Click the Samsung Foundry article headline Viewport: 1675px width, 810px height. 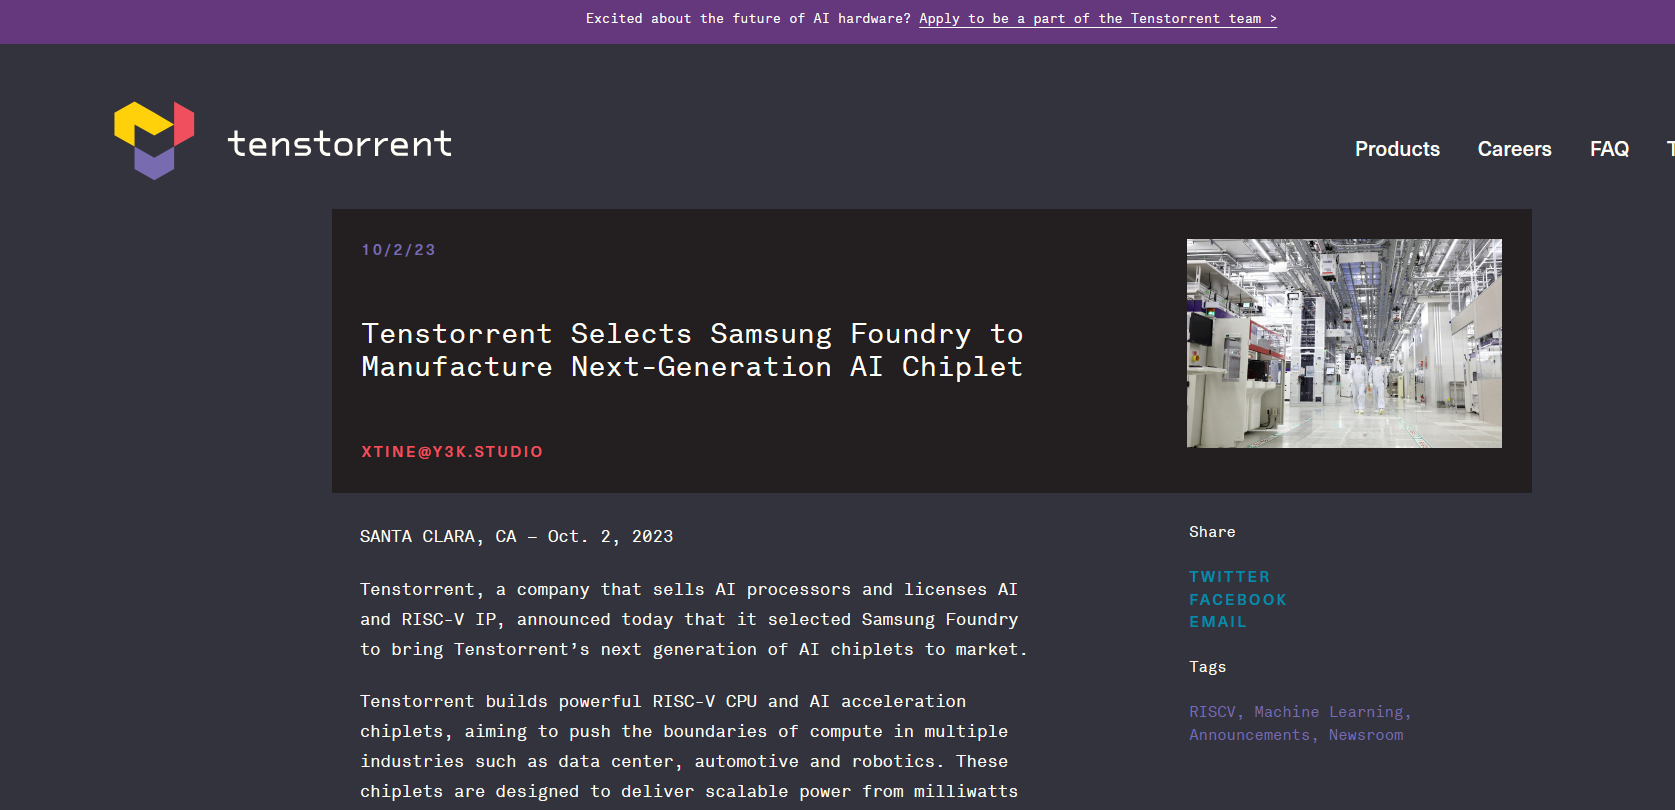[692, 350]
